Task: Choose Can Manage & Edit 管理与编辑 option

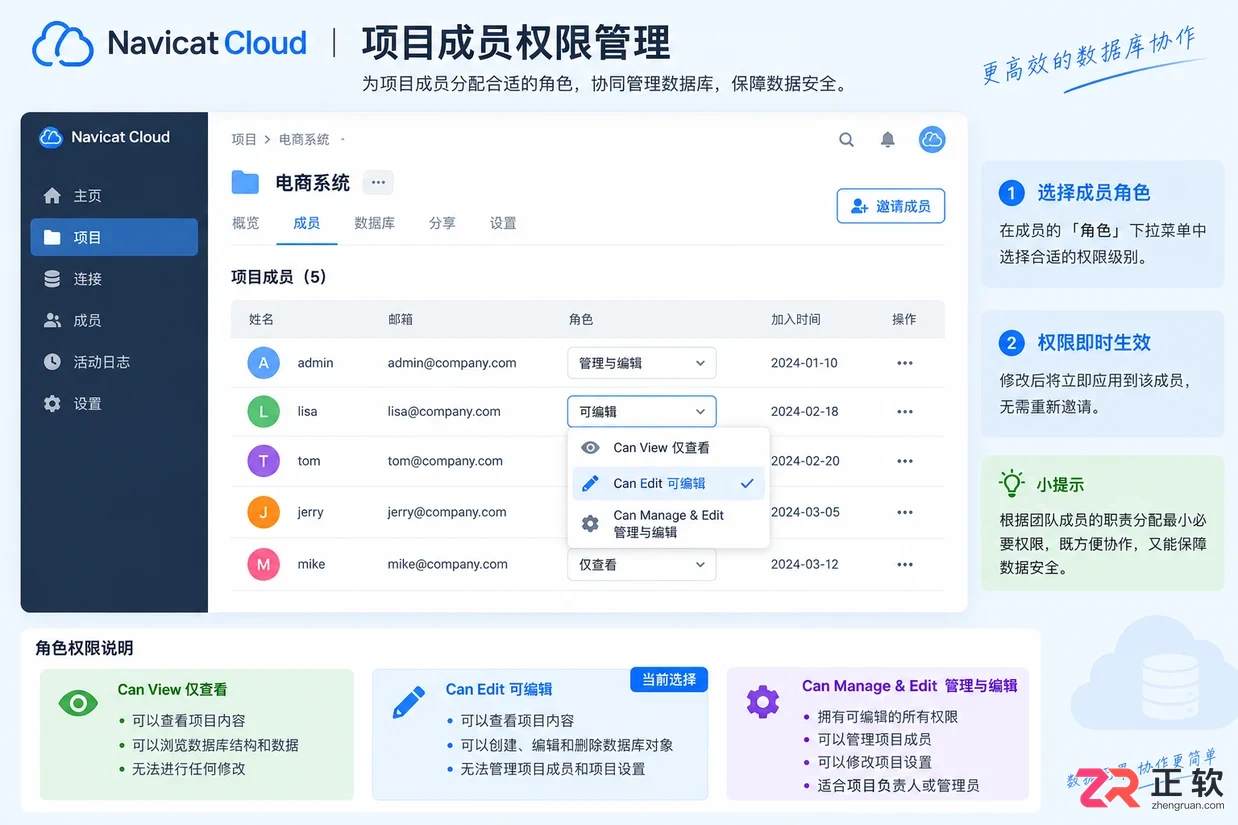Action: (668, 524)
